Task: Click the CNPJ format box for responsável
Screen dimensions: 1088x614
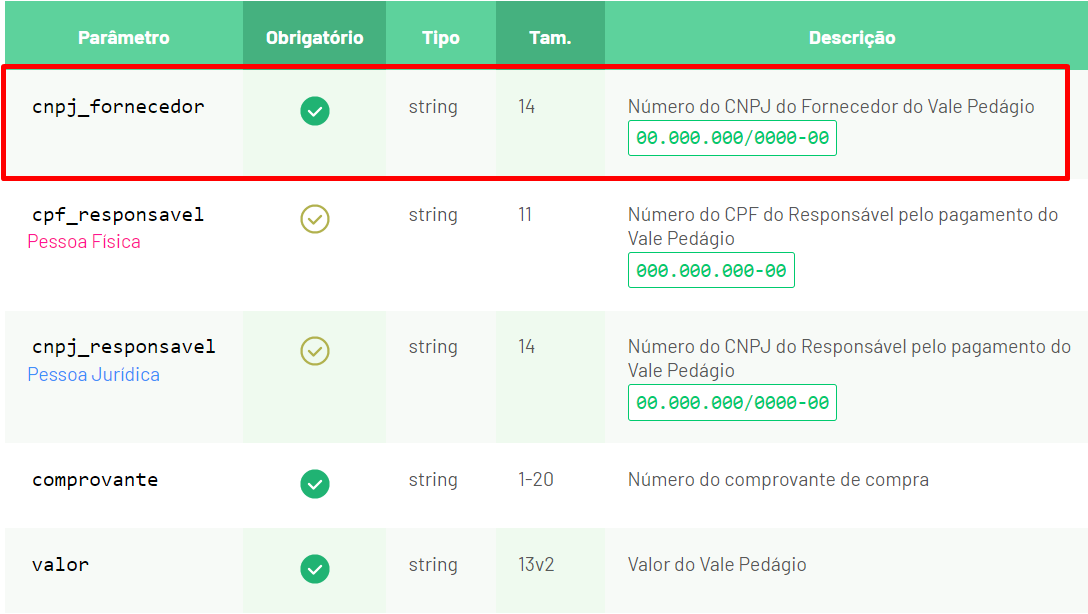Action: [732, 402]
